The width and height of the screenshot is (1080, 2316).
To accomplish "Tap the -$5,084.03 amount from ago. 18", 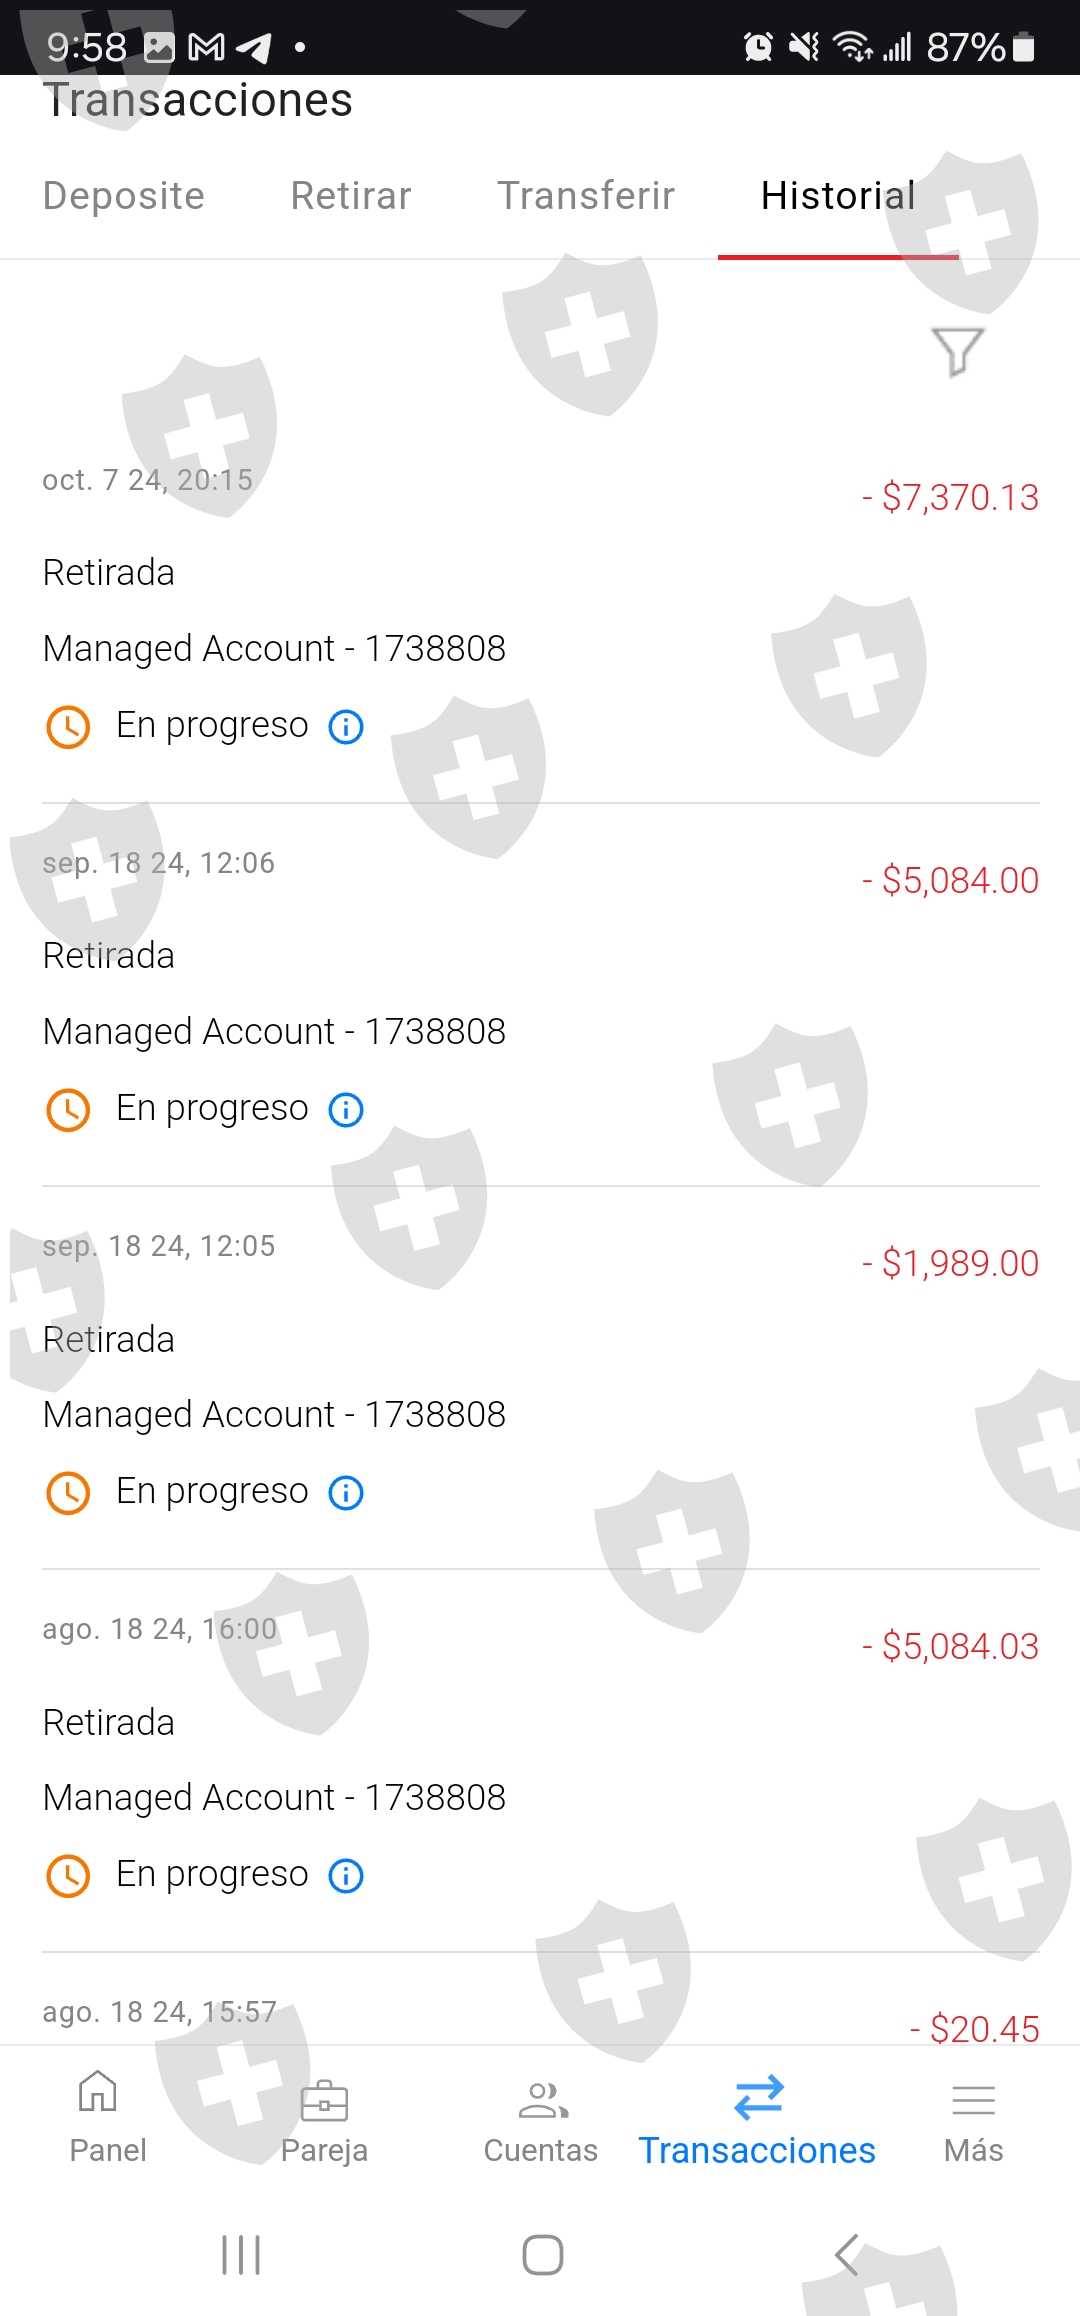I will 959,1647.
